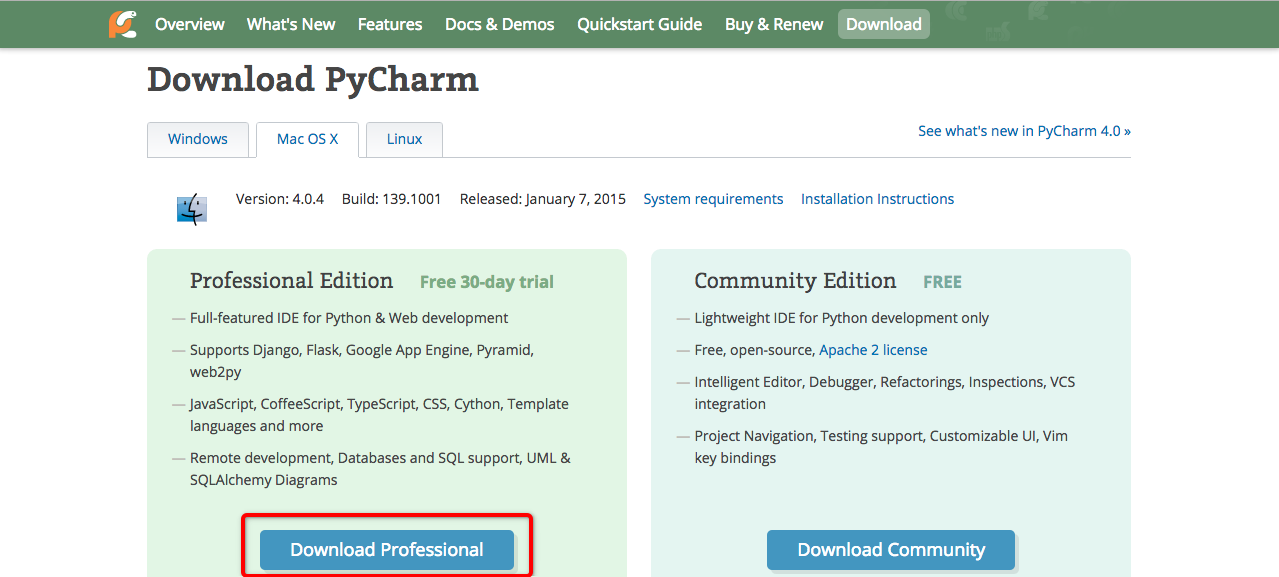1279x577 pixels.
Task: Click the Professional Edition heading
Action: pos(292,281)
